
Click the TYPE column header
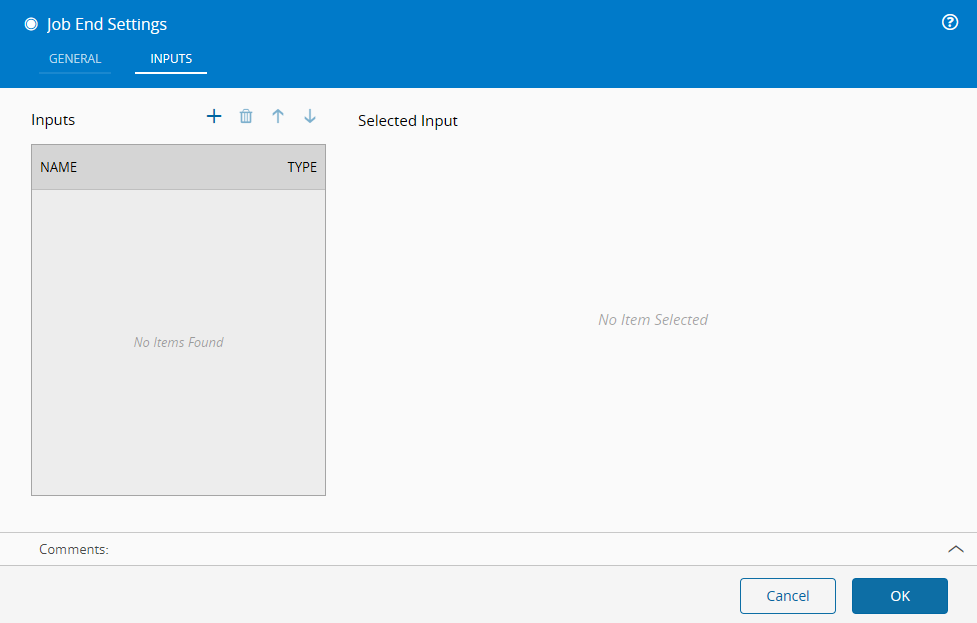302,167
